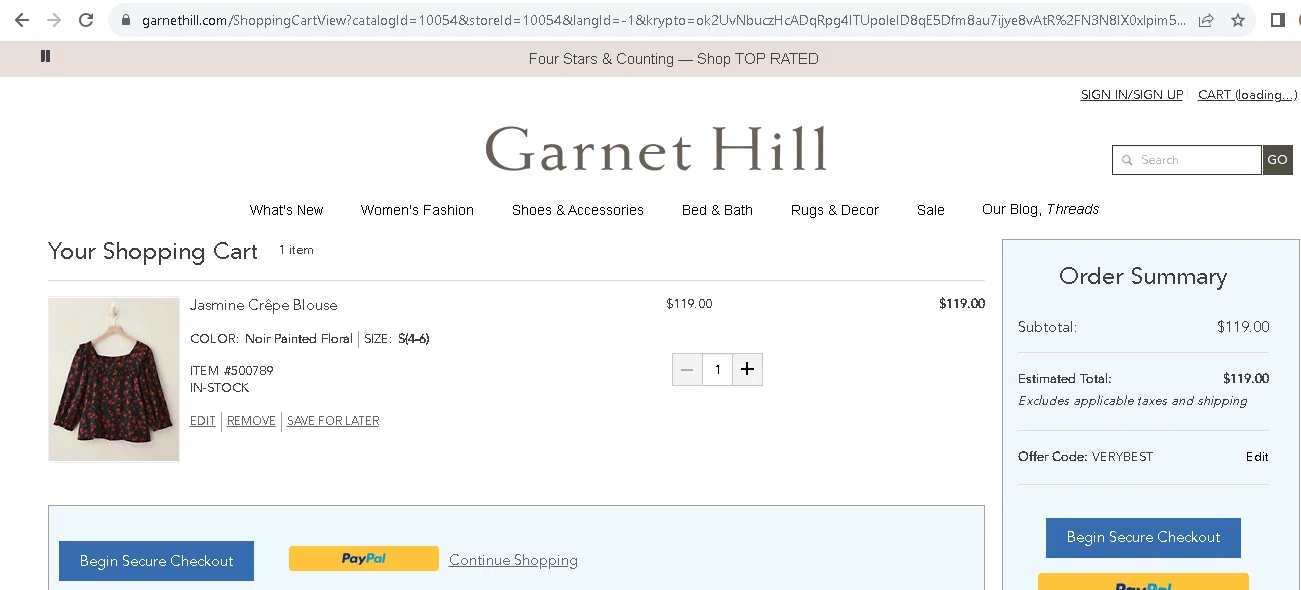This screenshot has height=590, width=1301.
Task: Click the PayPal button in Order Summary
Action: coord(1143,582)
